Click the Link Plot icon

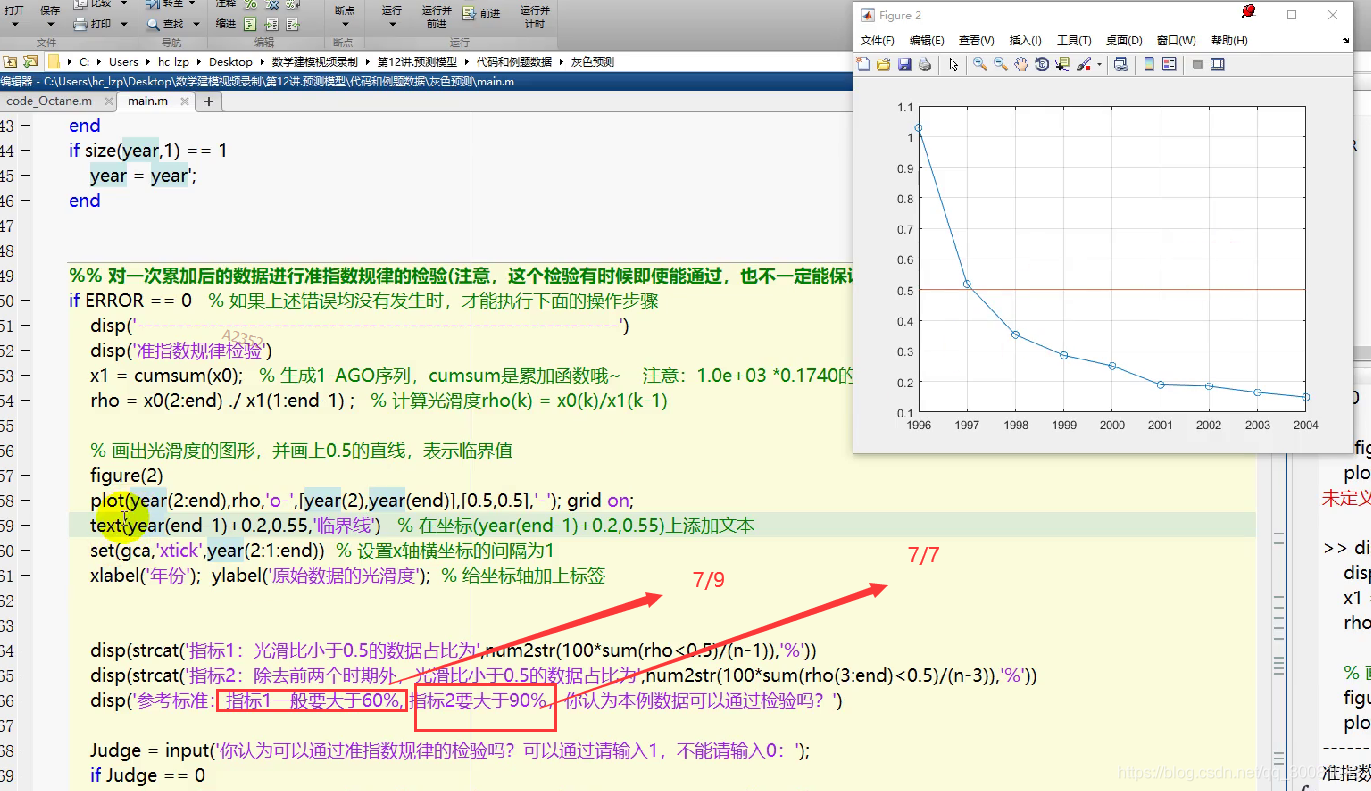[1121, 65]
